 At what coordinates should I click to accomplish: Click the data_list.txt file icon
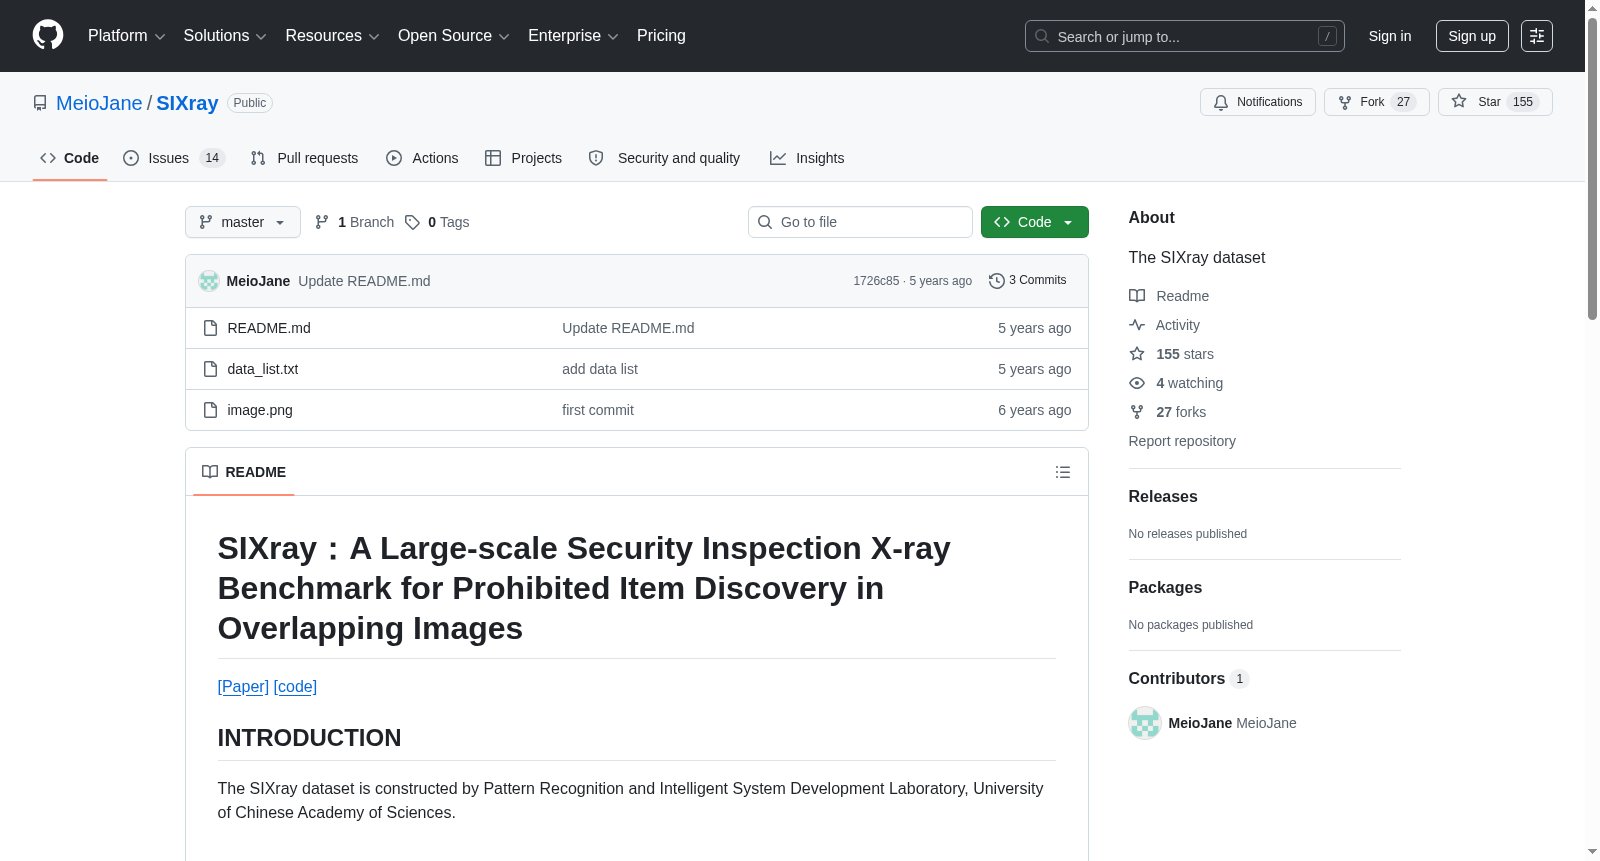[210, 369]
